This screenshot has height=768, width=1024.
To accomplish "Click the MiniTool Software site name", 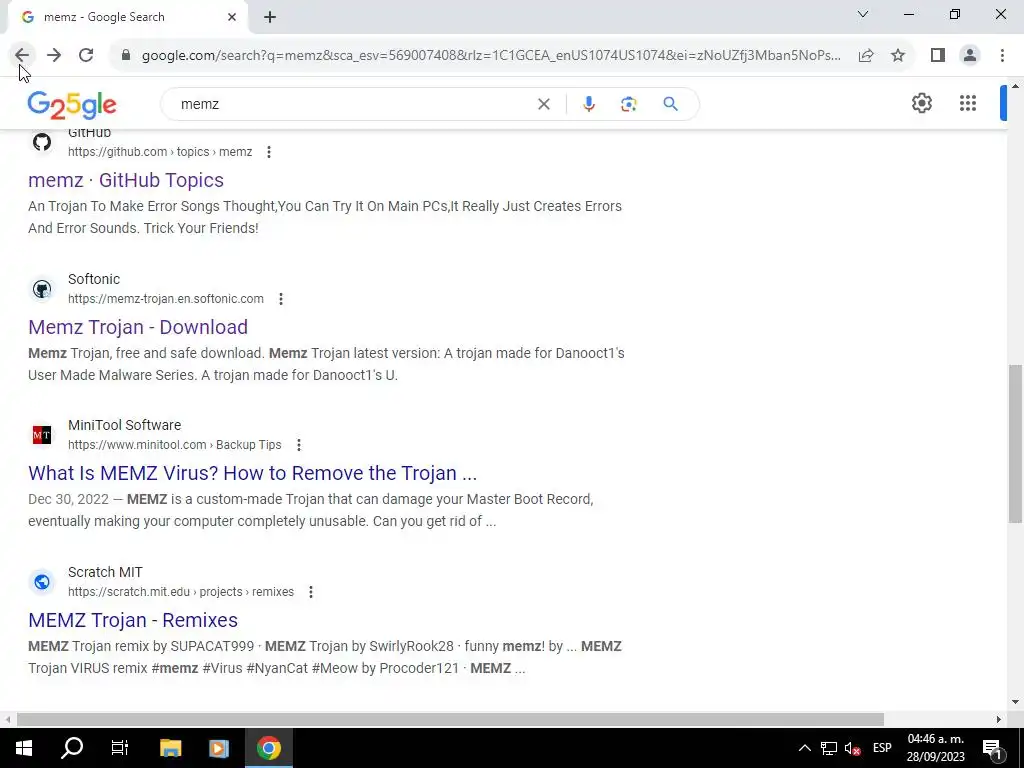I will (x=125, y=425).
